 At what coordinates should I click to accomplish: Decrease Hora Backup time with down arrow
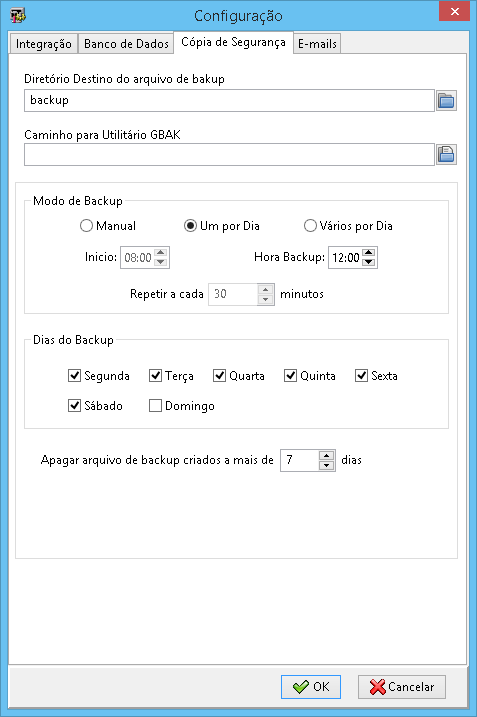pyautogui.click(x=369, y=262)
